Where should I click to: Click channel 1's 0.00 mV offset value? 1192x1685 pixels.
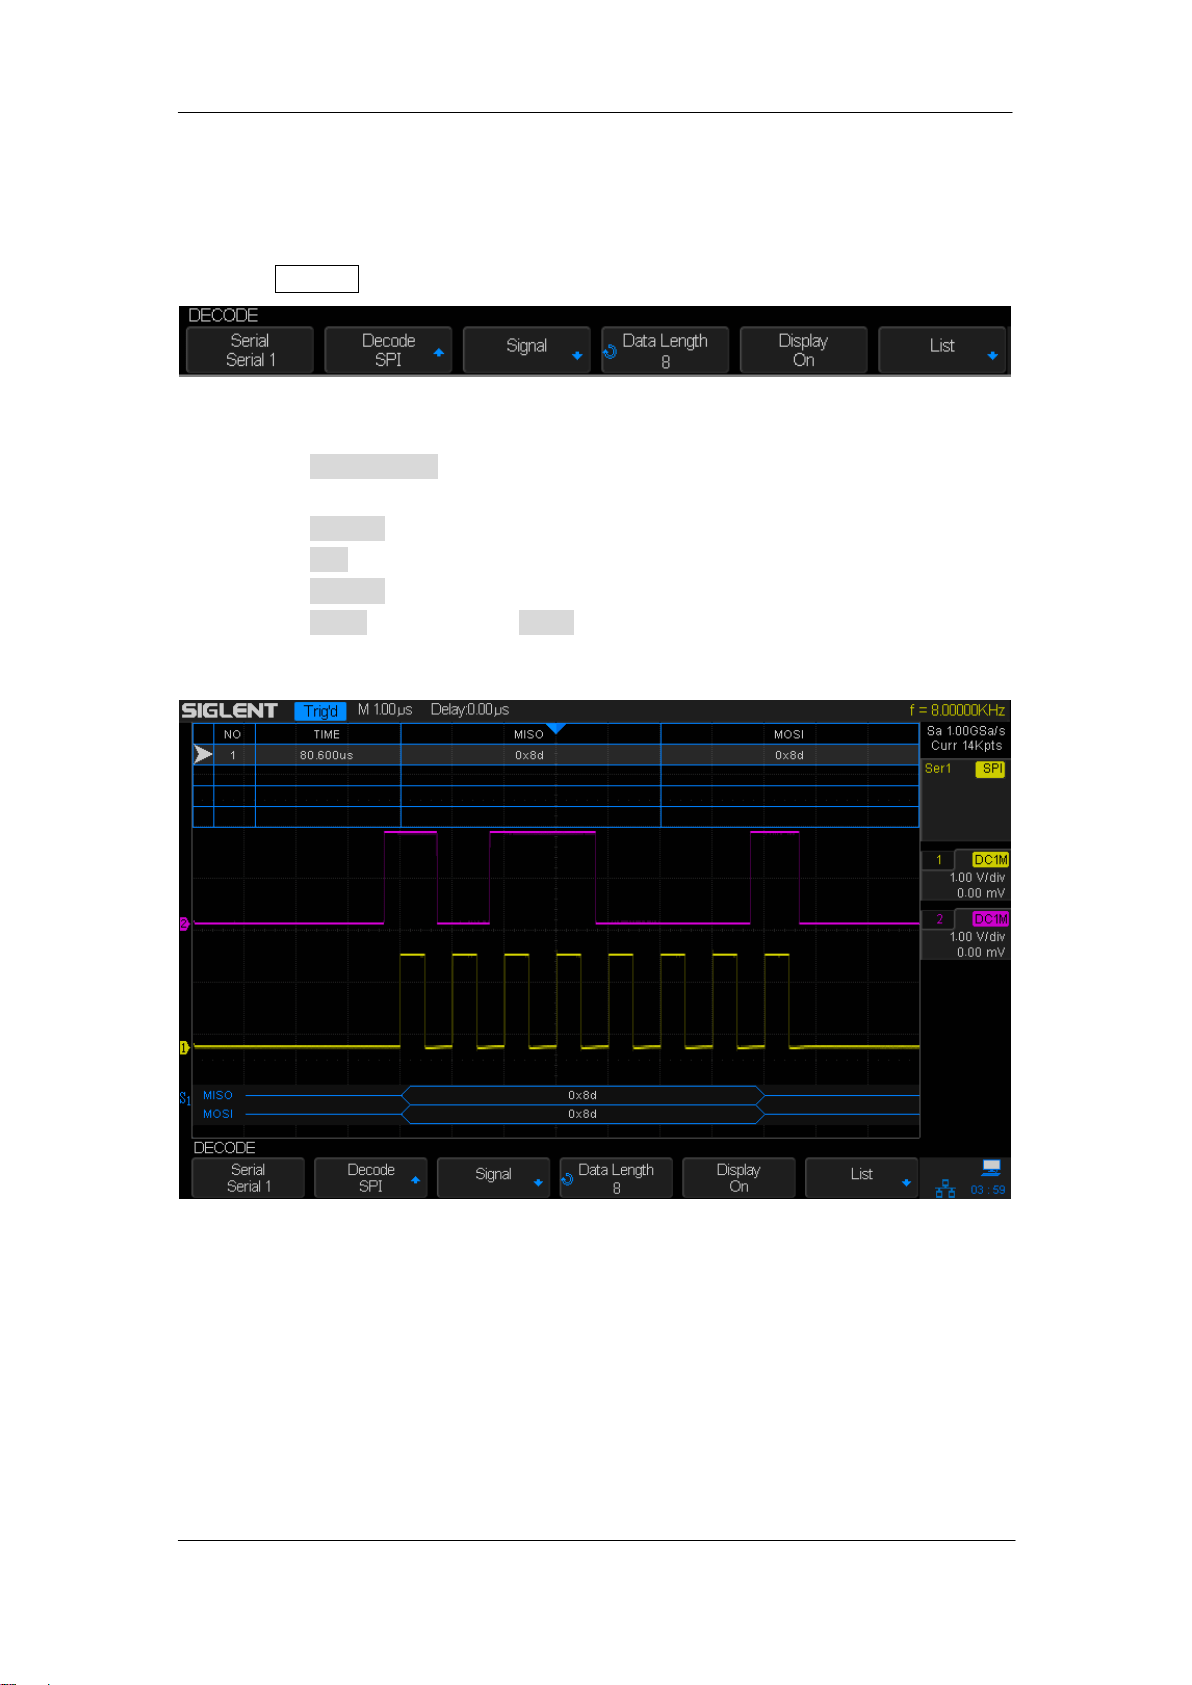[x=981, y=893]
